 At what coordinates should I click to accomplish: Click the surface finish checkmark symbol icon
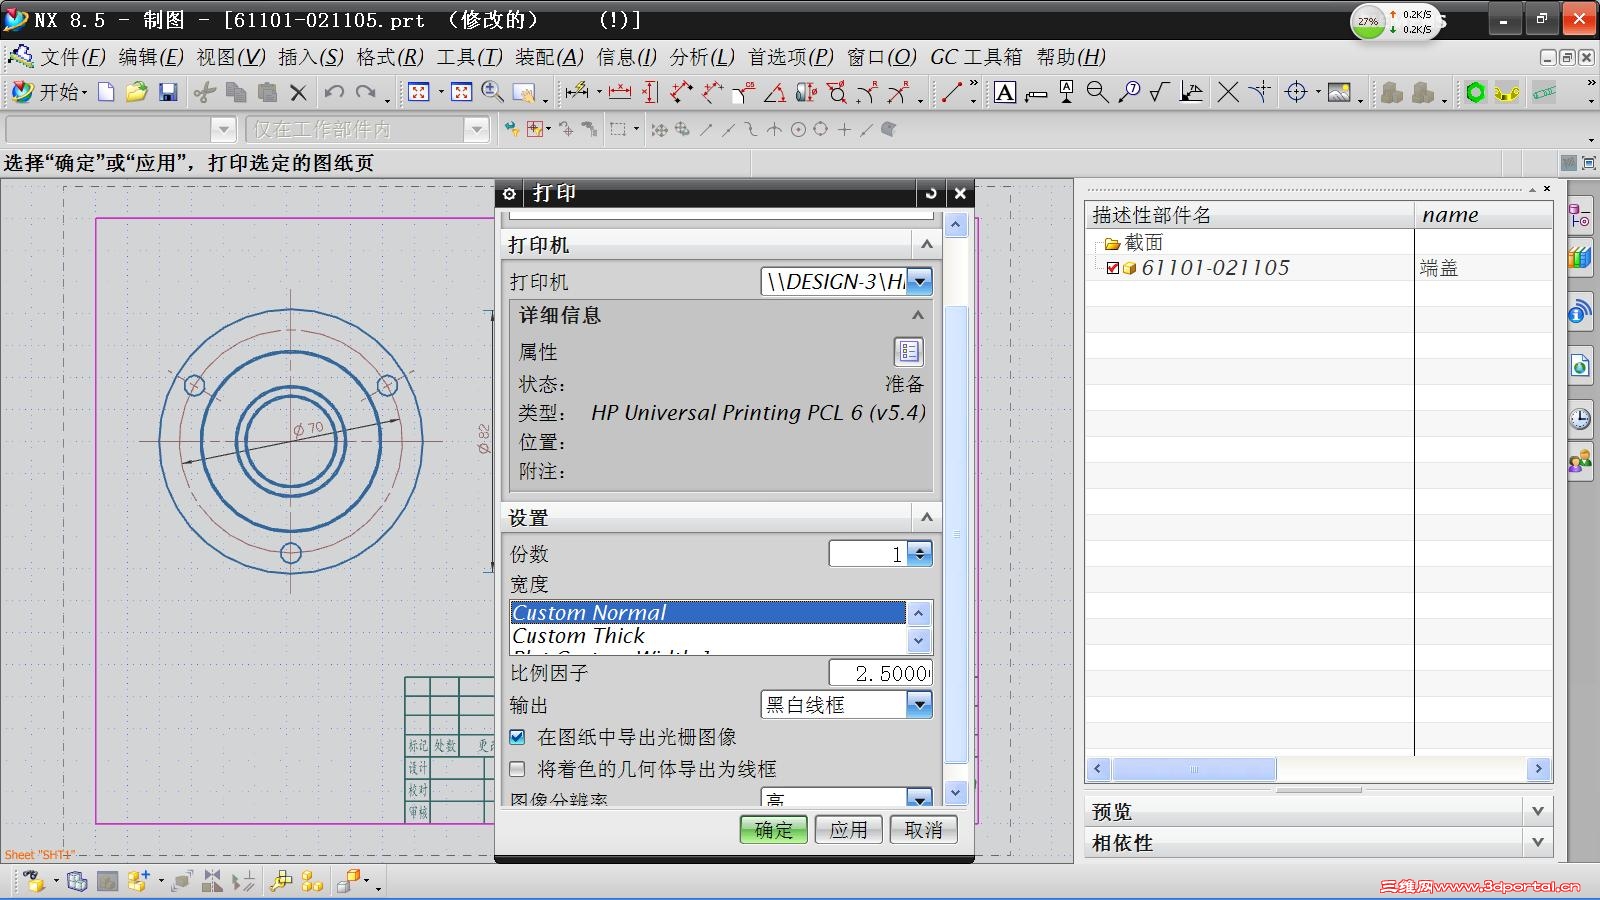pos(1160,93)
